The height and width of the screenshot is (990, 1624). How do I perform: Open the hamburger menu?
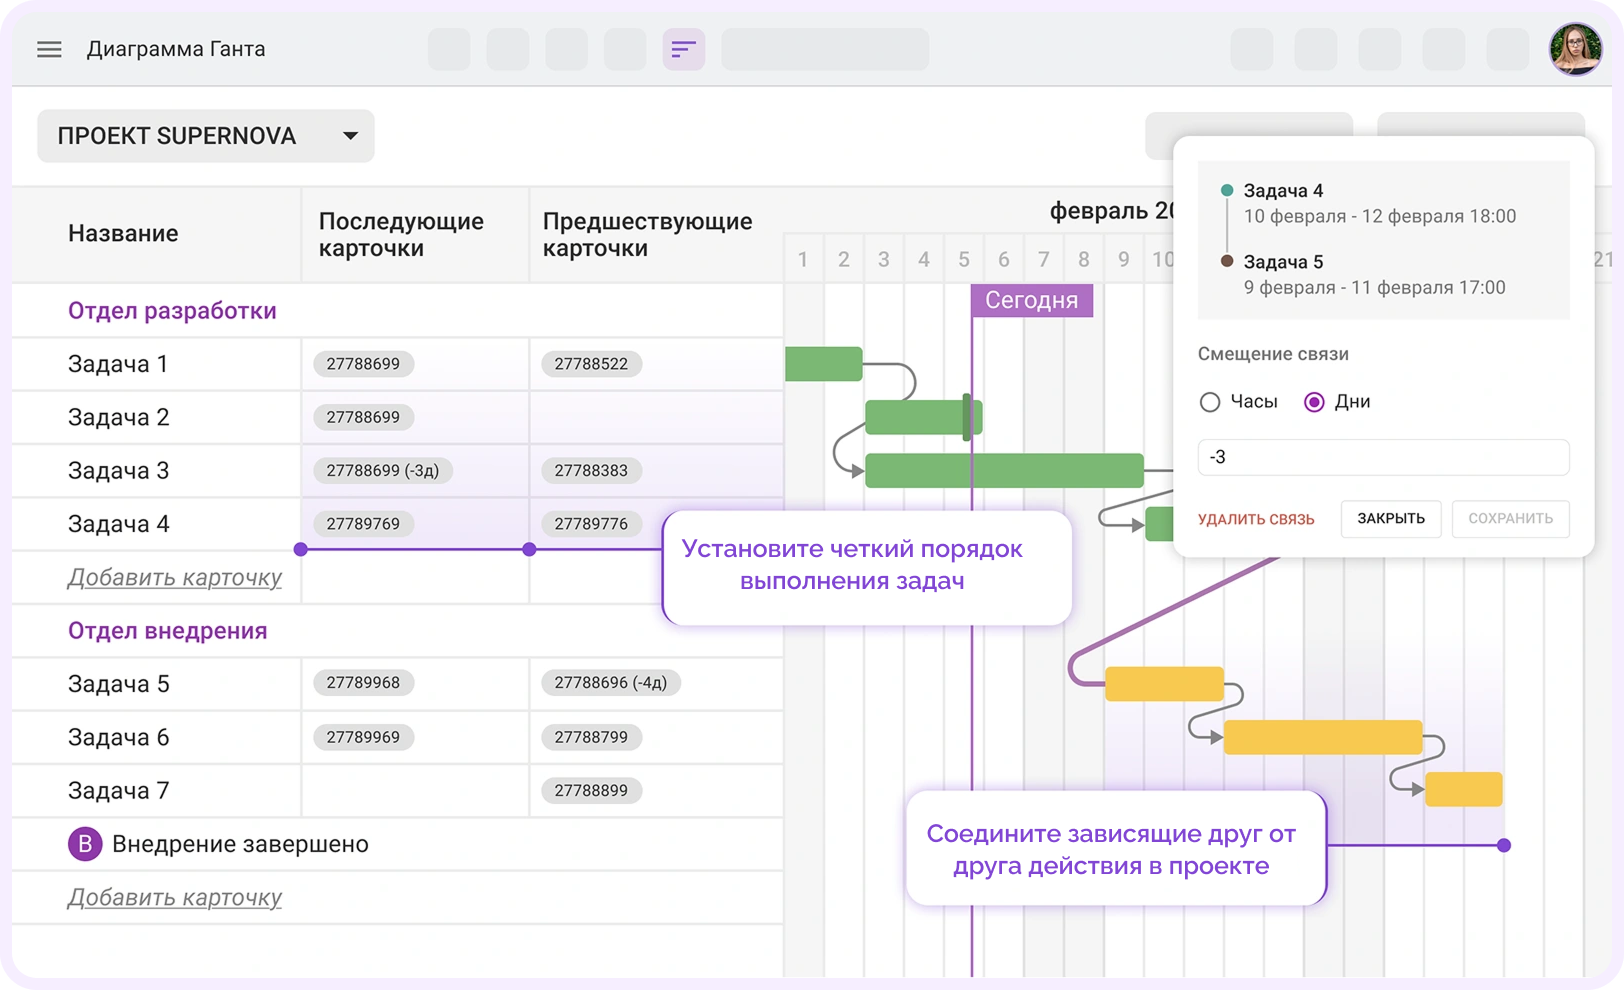[49, 49]
